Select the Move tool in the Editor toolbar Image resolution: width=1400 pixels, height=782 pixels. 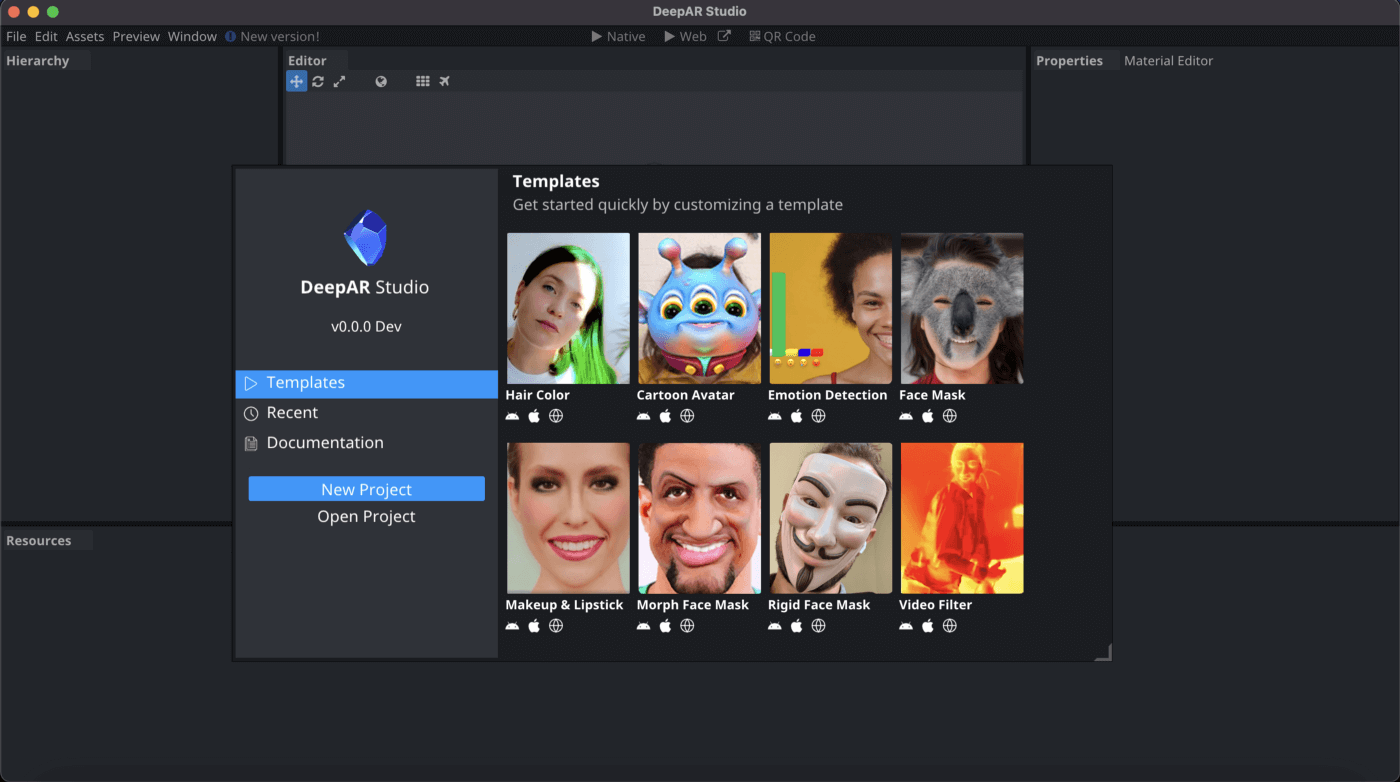tap(296, 81)
